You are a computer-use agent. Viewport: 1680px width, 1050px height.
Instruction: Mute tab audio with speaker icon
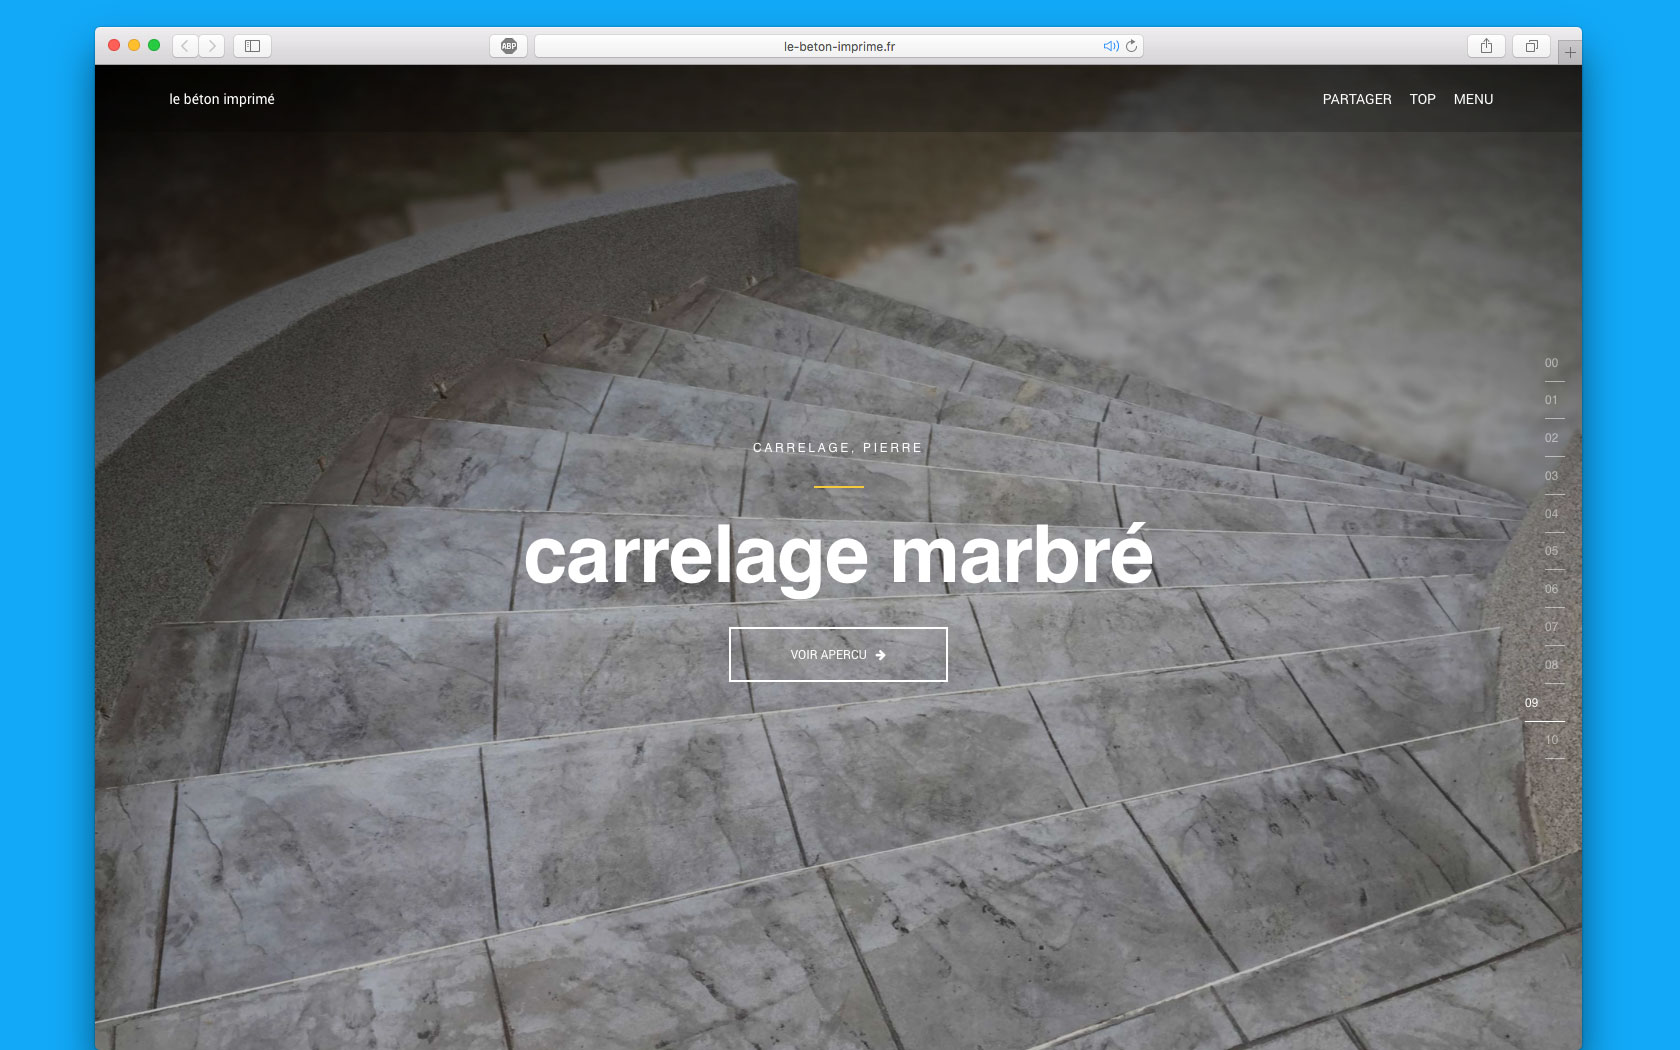click(x=1110, y=46)
